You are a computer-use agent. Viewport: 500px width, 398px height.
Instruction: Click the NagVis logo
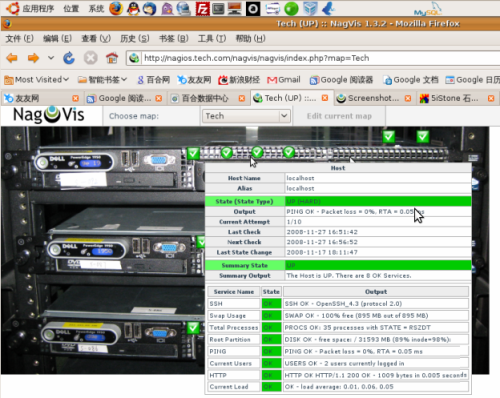click(x=49, y=115)
